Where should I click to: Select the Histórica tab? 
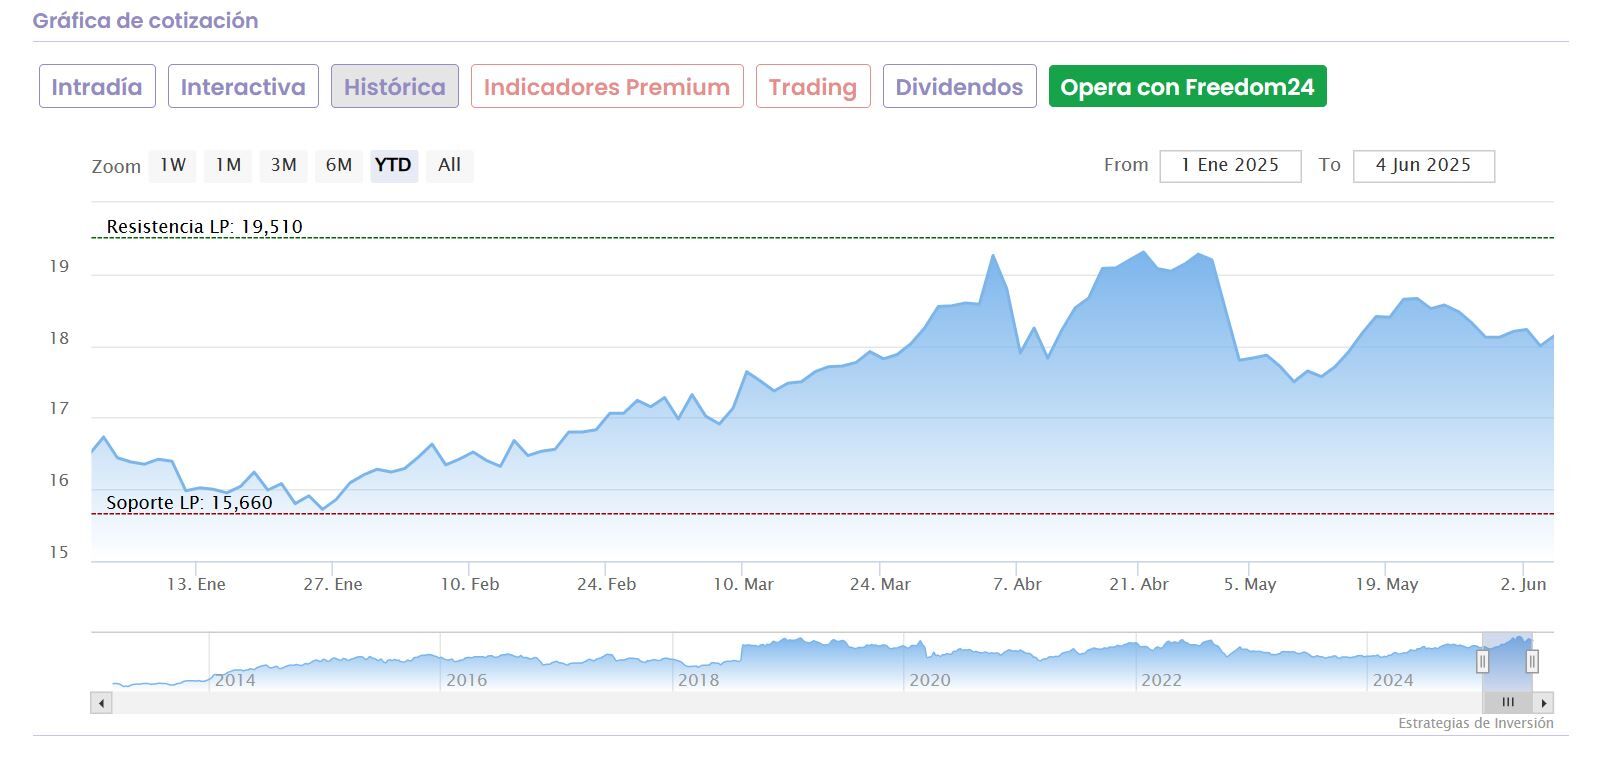tap(395, 87)
